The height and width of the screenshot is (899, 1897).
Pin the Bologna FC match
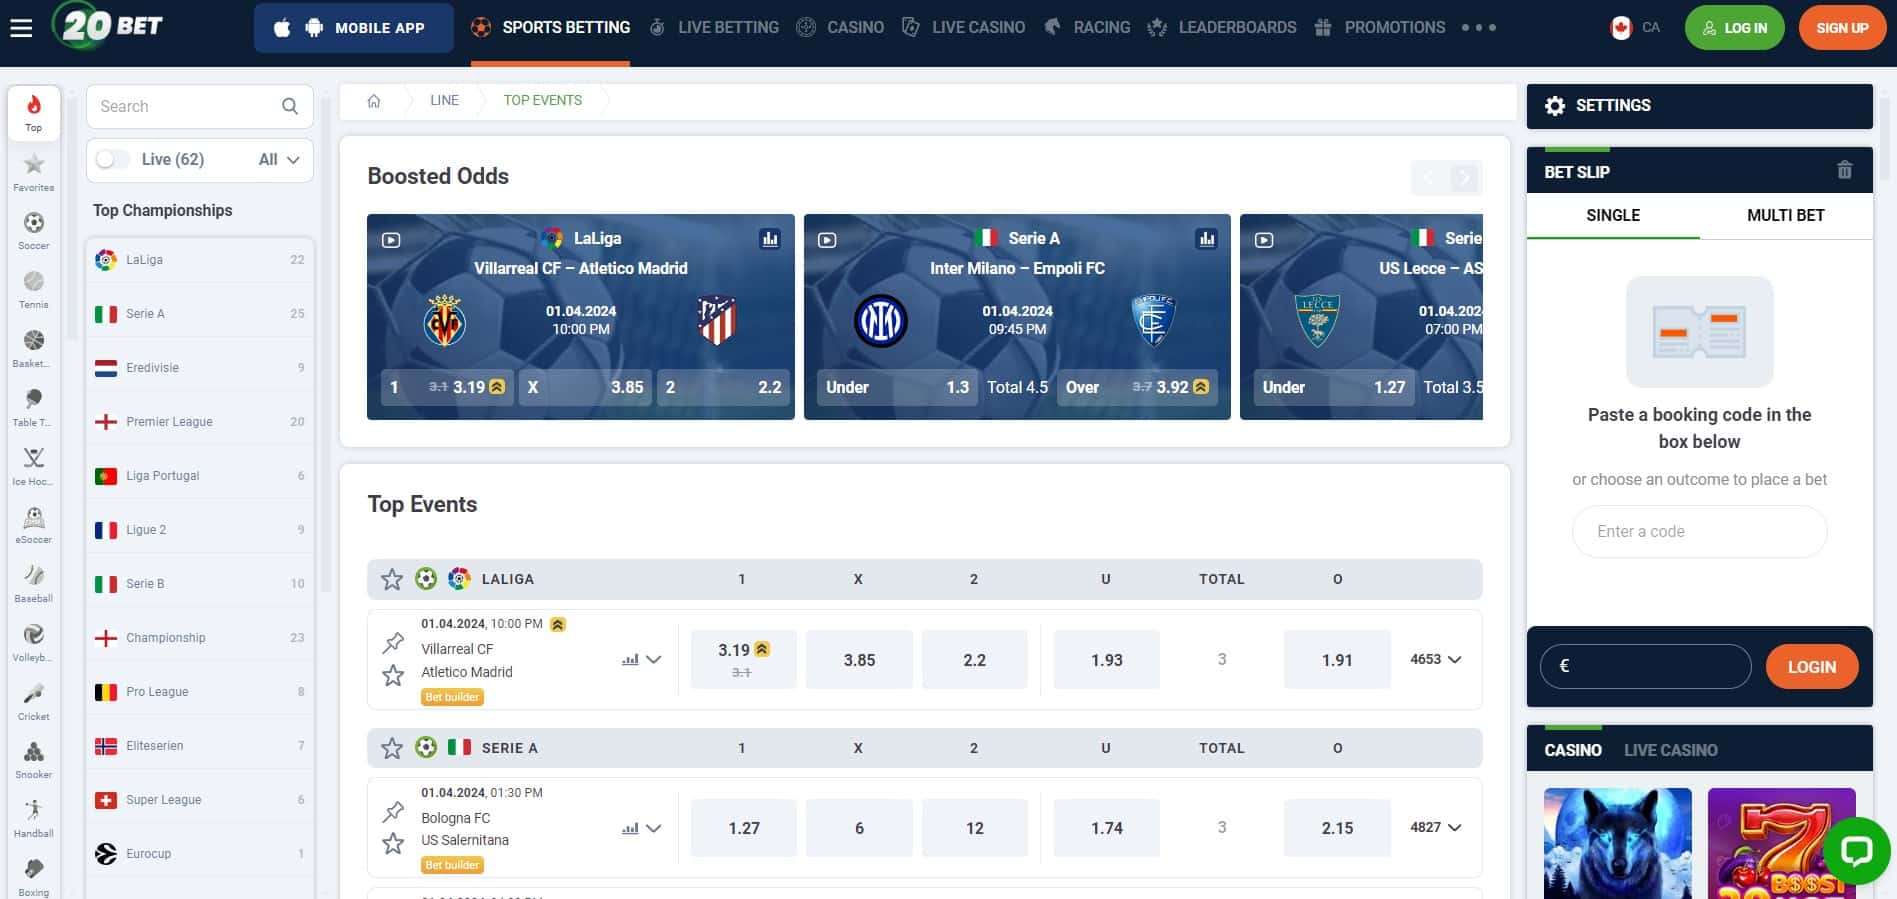click(x=393, y=812)
